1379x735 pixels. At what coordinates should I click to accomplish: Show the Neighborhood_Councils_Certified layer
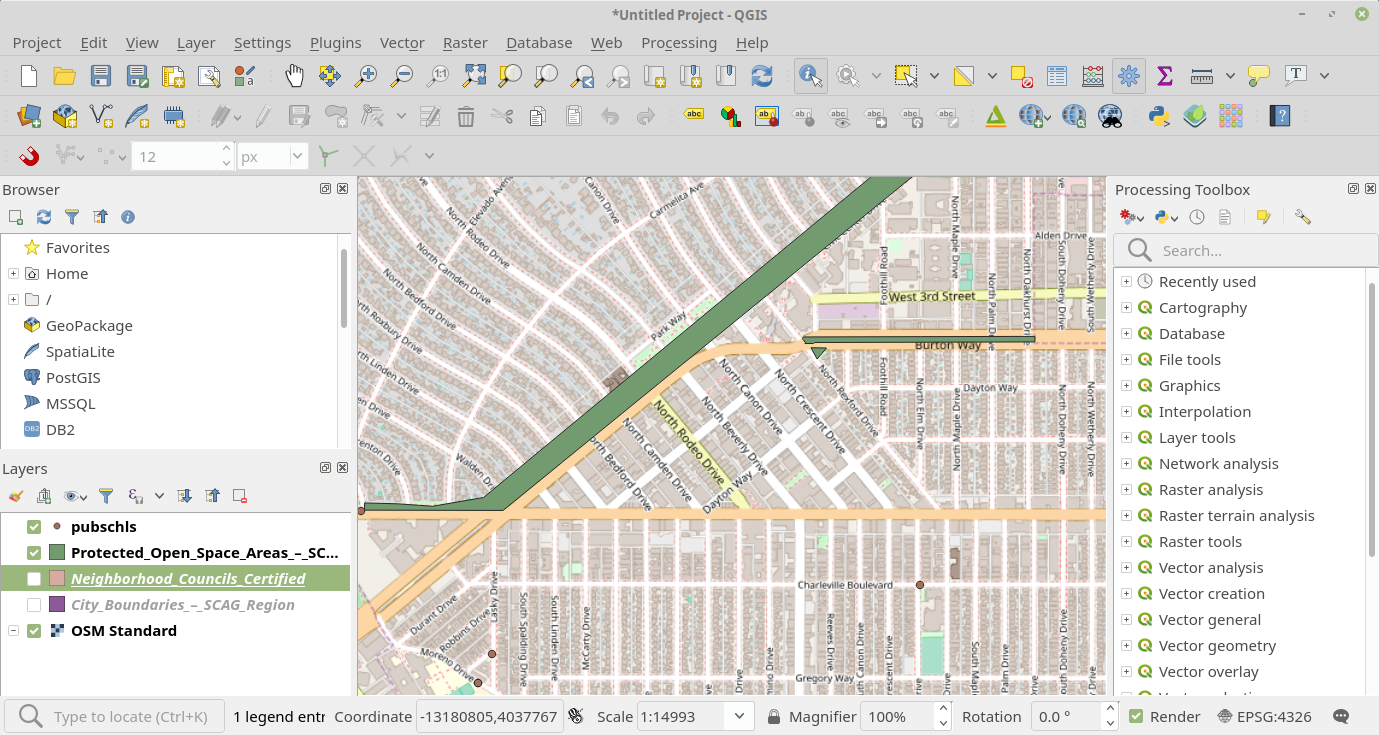click(x=34, y=579)
